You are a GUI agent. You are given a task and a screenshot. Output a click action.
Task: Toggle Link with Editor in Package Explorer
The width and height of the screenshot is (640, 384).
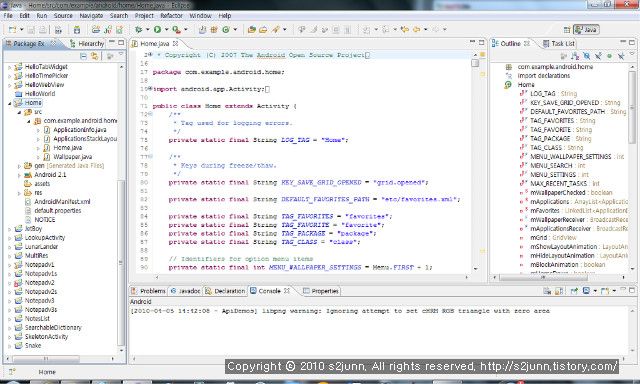tap(95, 56)
